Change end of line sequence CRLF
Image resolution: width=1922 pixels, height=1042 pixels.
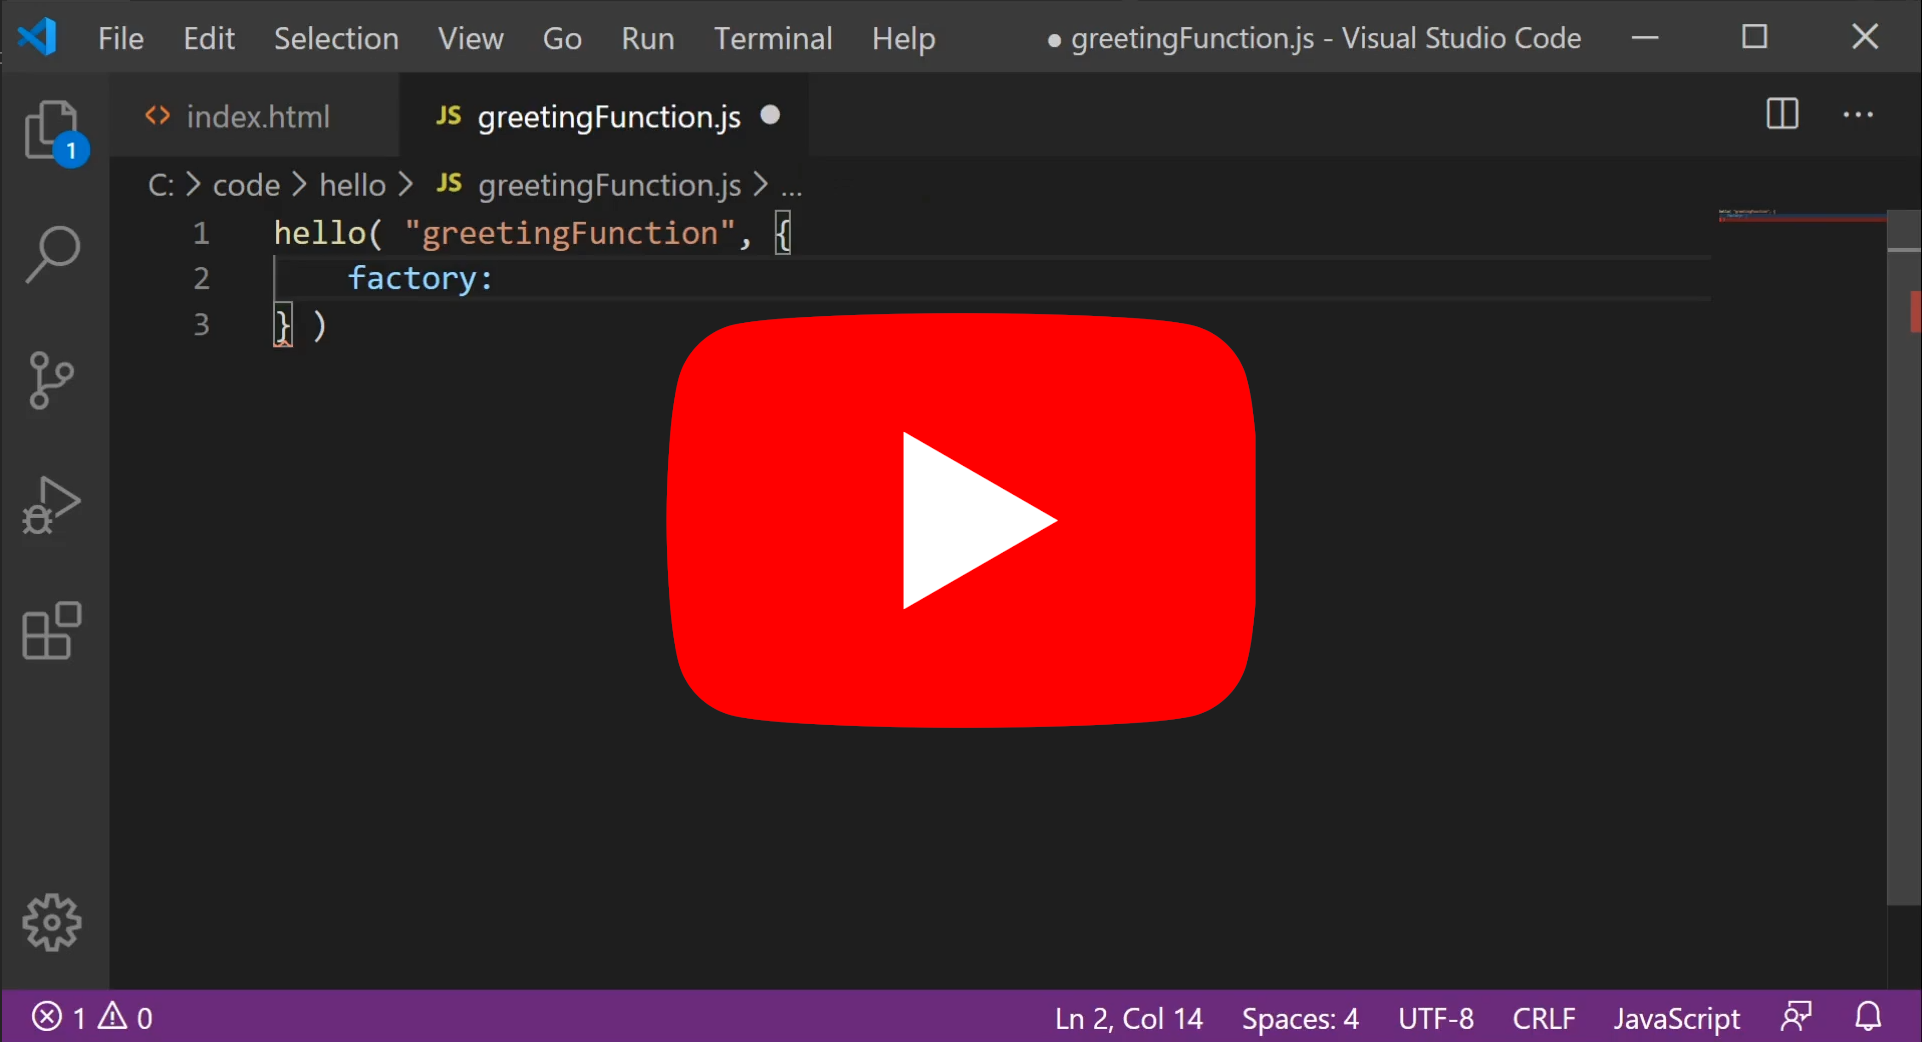[x=1544, y=1018]
